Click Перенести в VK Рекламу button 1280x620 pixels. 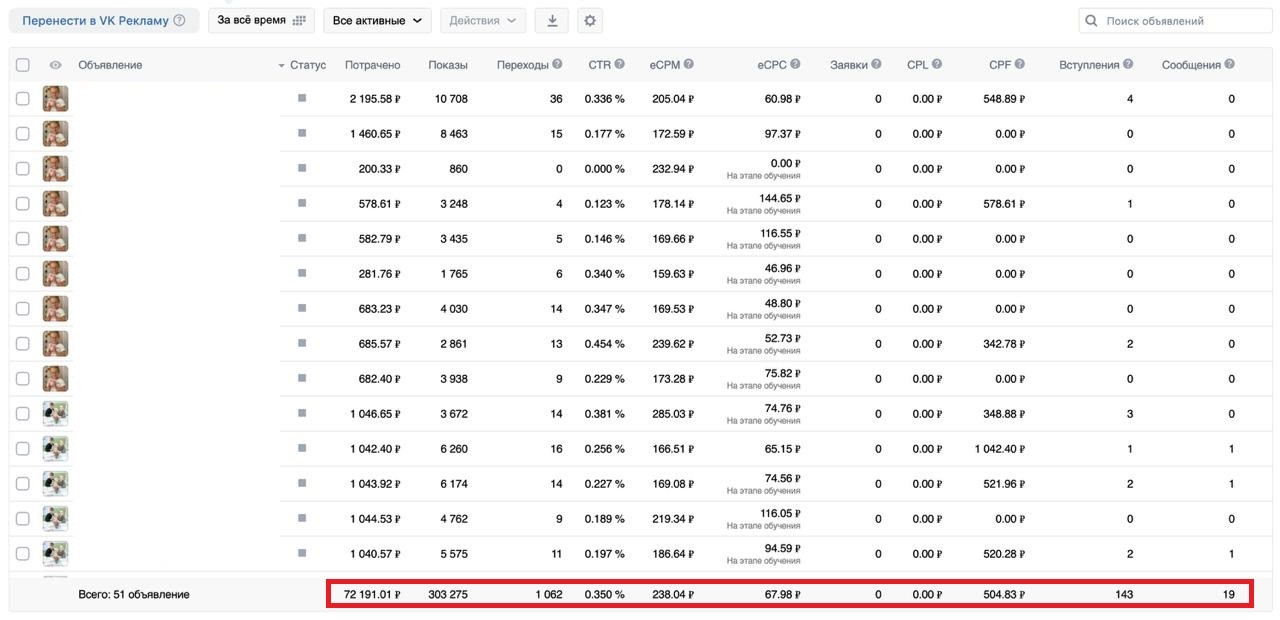103,20
